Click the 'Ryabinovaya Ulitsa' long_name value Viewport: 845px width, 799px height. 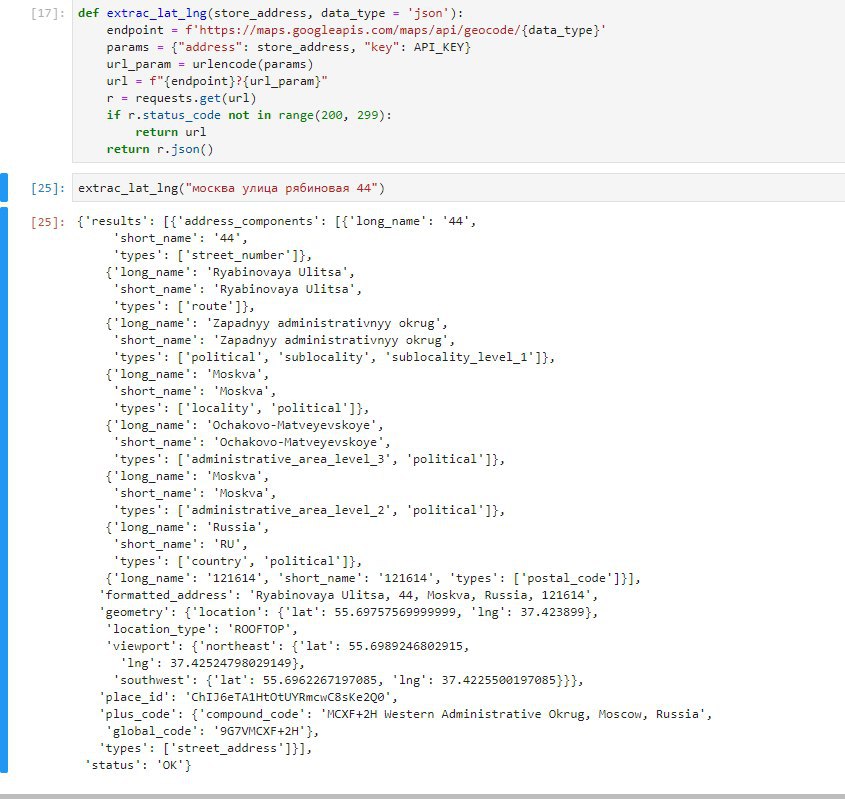tap(277, 272)
